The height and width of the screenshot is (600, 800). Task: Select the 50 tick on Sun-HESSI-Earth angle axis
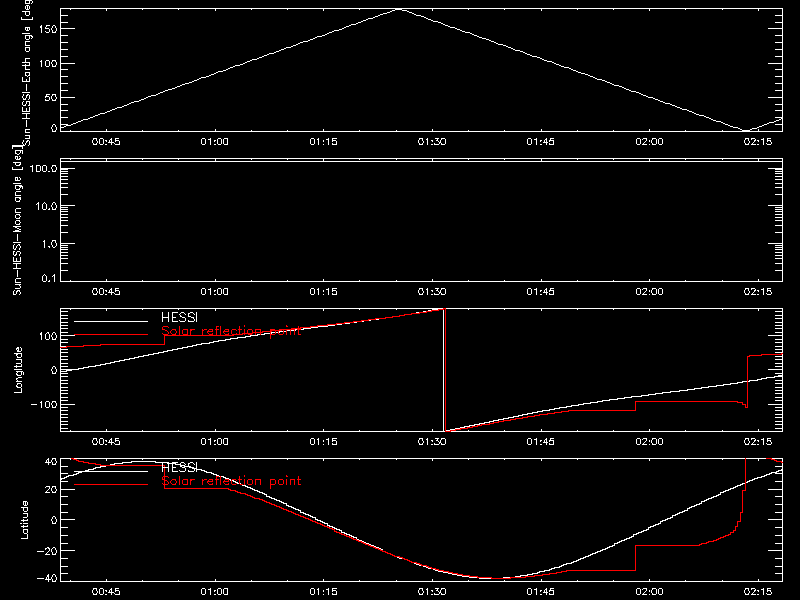[x=51, y=97]
